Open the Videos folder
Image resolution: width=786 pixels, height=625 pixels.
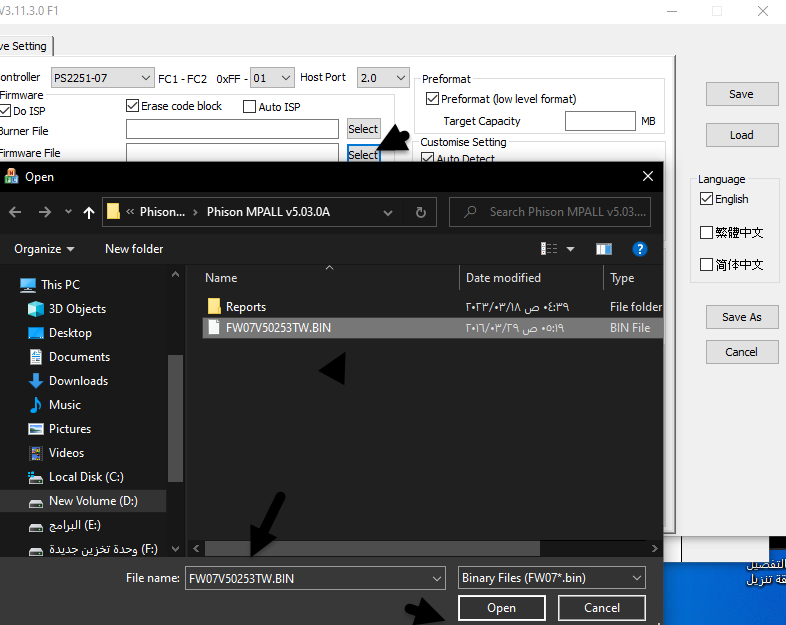56,453
